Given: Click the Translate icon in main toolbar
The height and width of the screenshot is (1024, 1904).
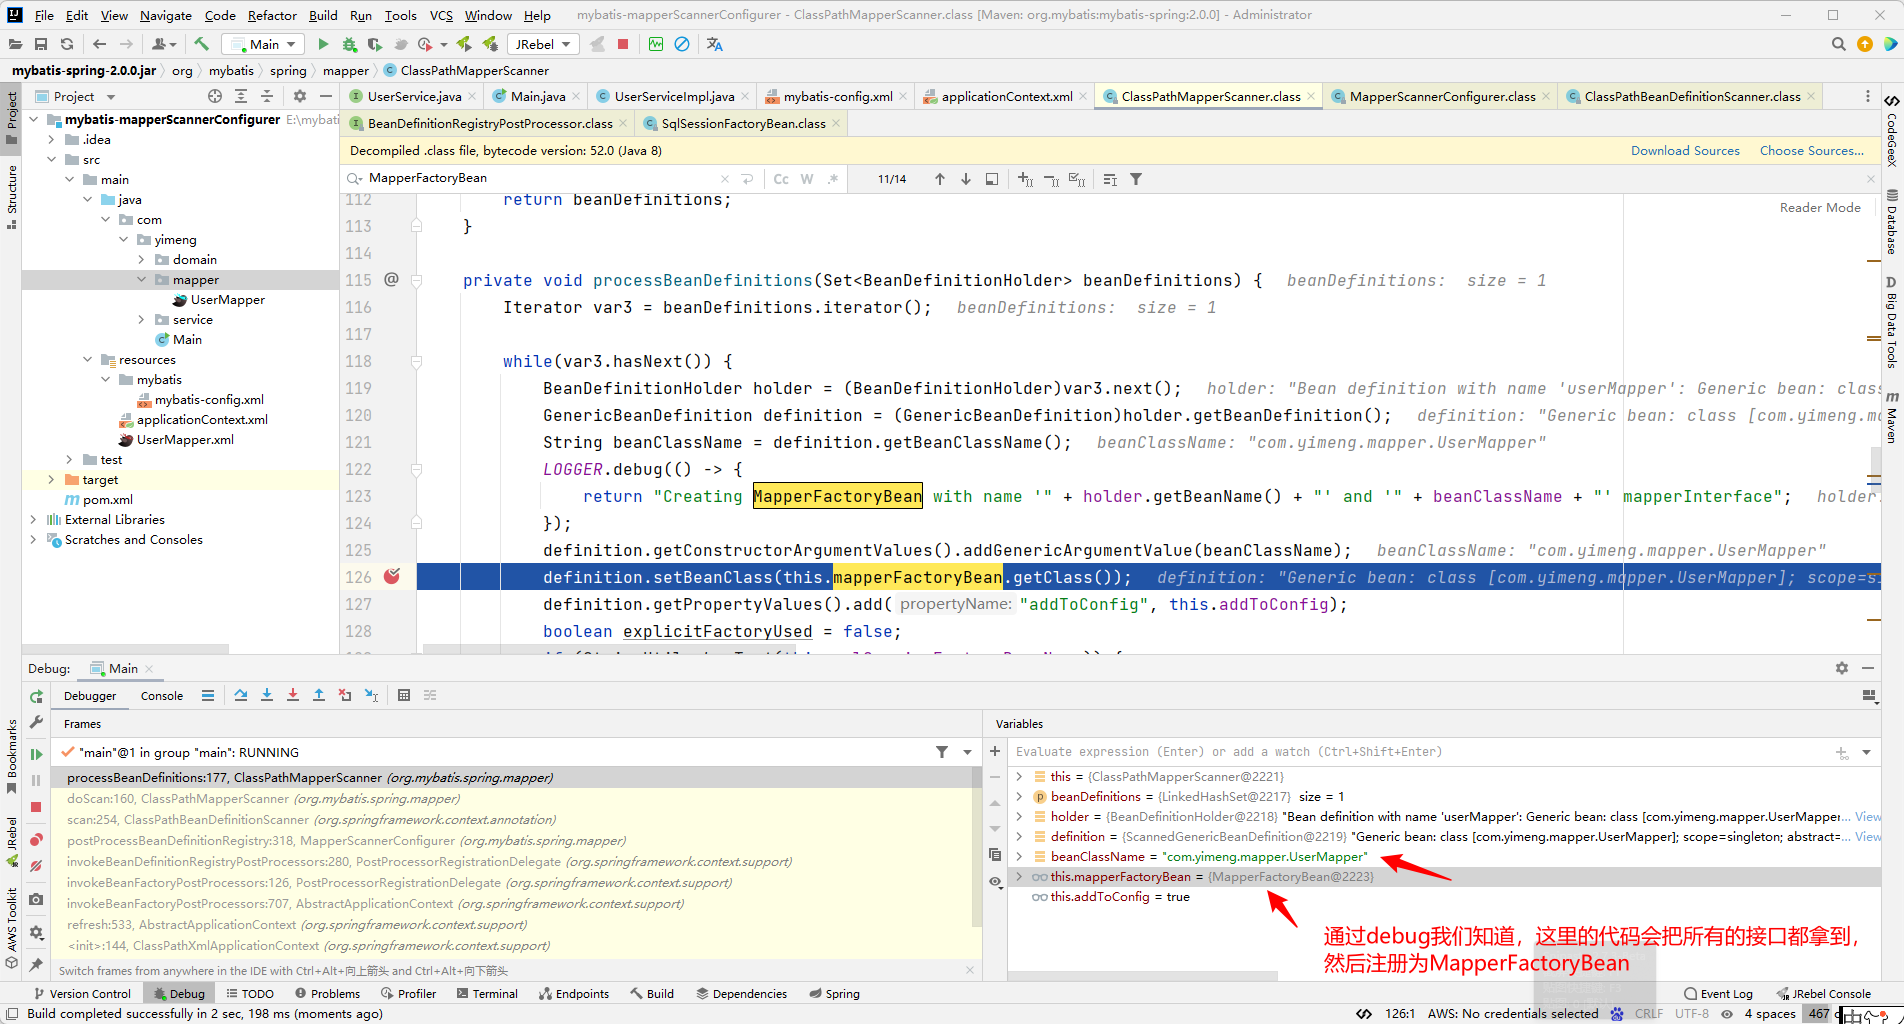Looking at the screenshot, I should coord(714,44).
